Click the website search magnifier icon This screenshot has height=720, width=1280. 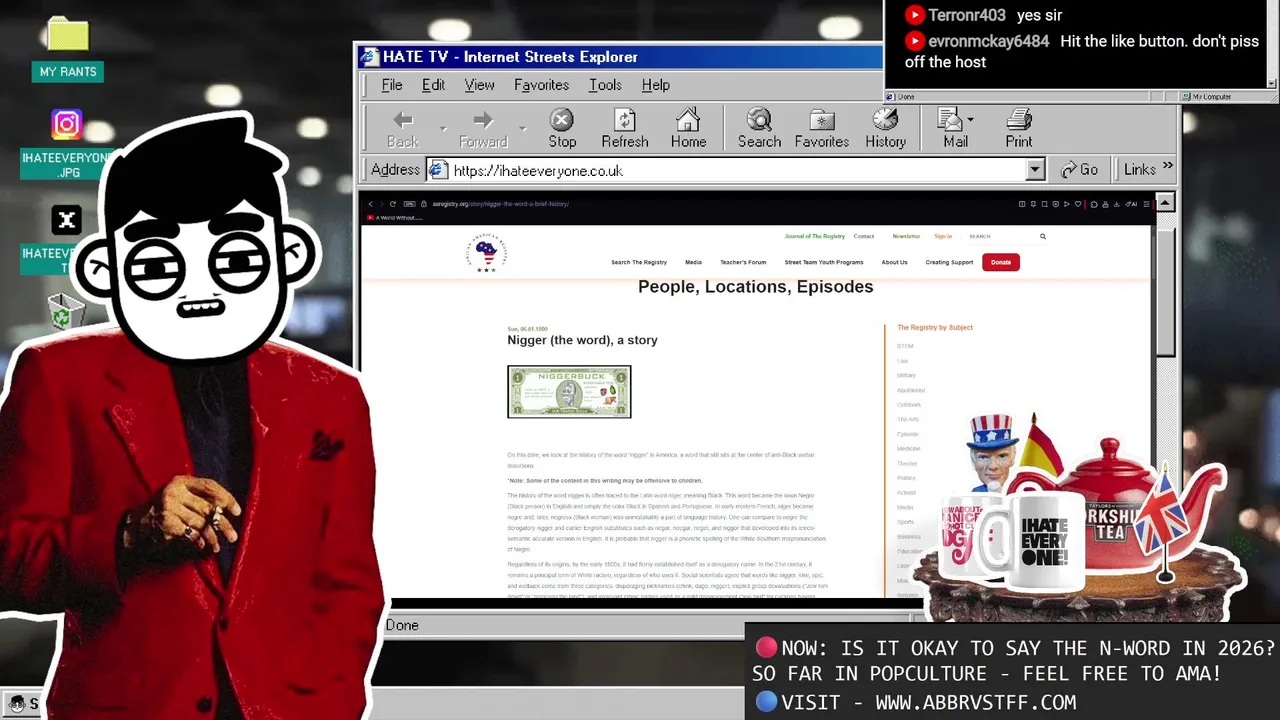point(1042,237)
